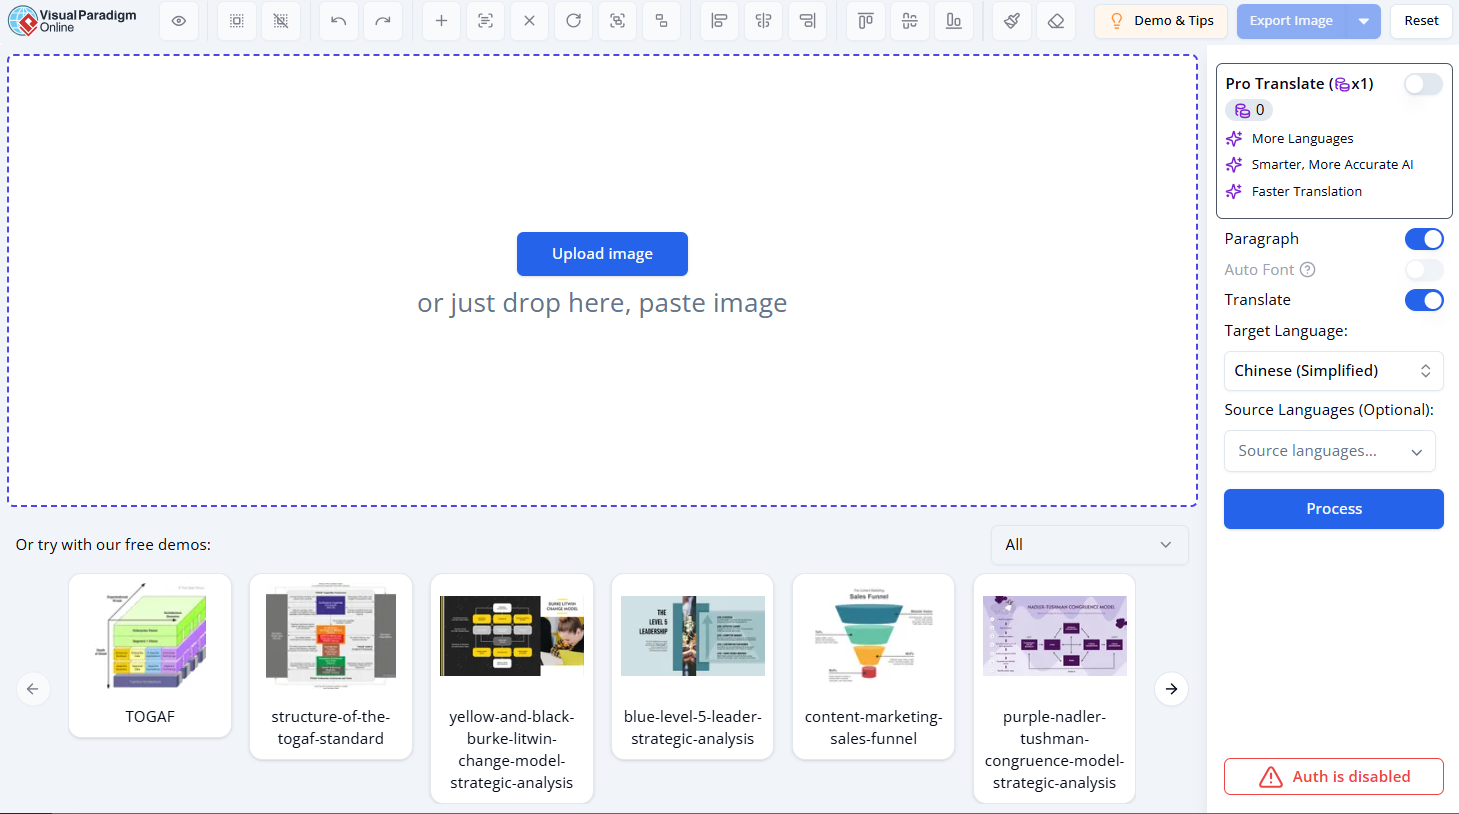Click the Upload image button
Image resolution: width=1459 pixels, height=814 pixels.
(602, 254)
